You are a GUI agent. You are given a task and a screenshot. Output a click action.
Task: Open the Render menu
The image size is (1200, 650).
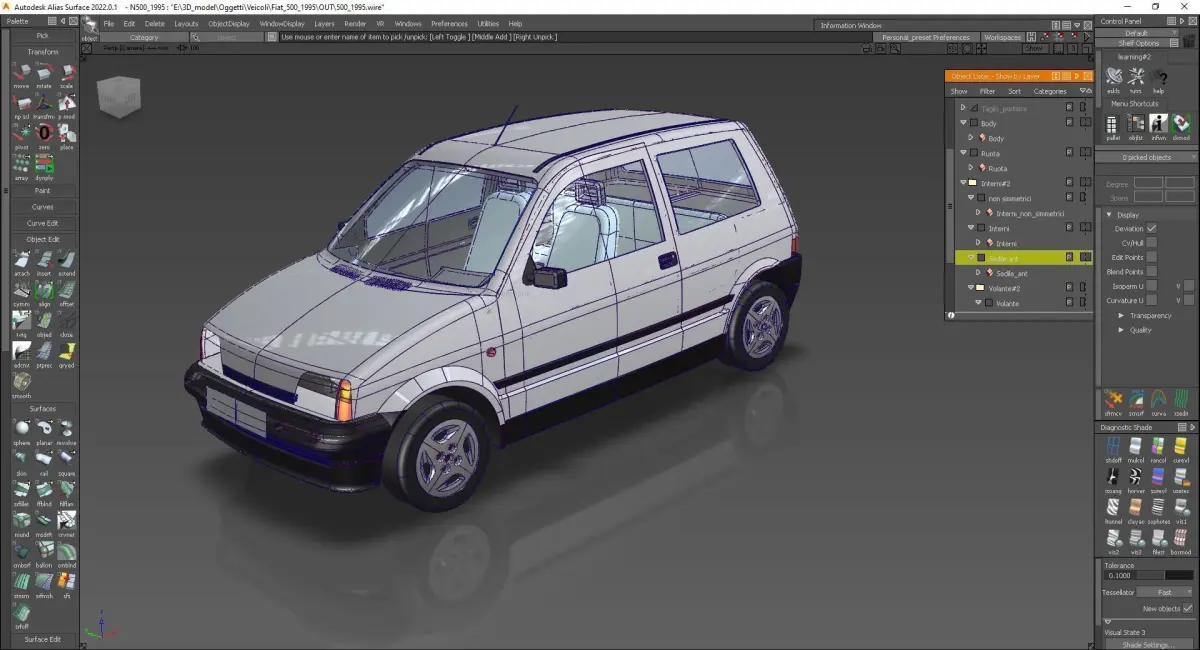pos(354,23)
